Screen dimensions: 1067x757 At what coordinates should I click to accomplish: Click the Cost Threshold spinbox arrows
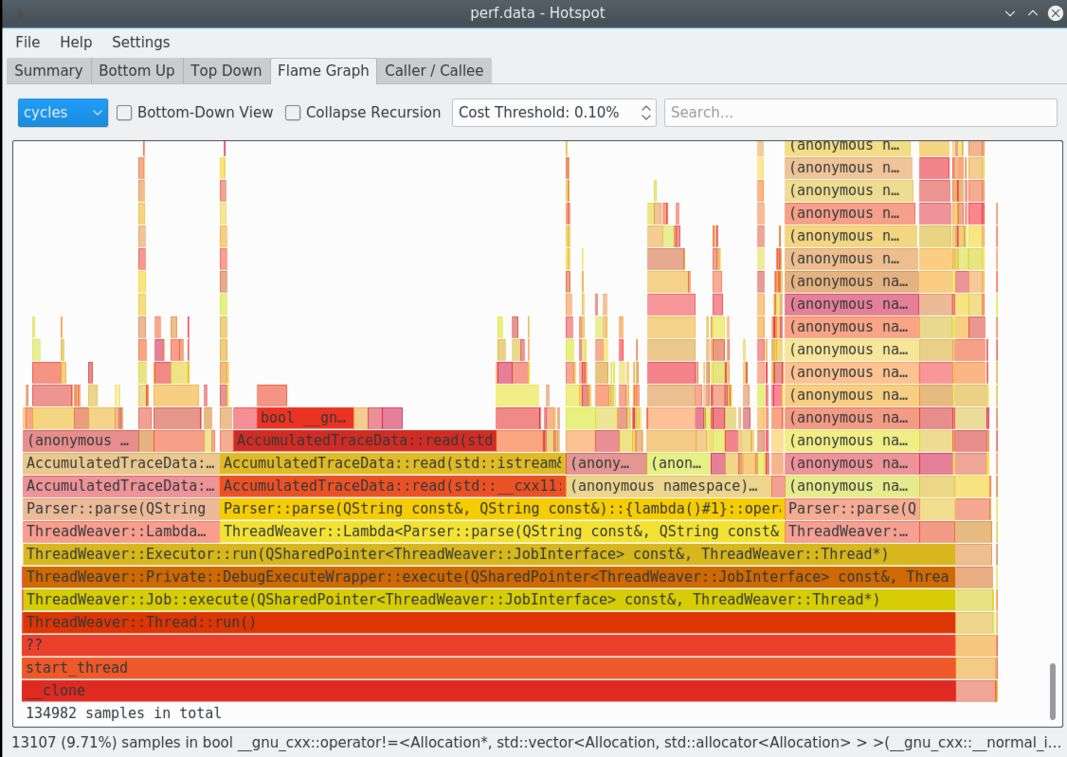click(x=646, y=112)
